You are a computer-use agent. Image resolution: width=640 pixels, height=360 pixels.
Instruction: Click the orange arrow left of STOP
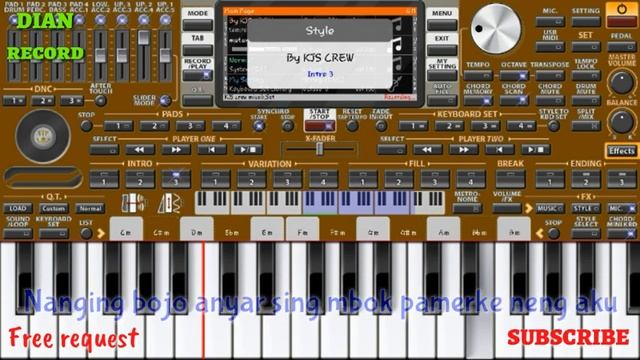540,233
